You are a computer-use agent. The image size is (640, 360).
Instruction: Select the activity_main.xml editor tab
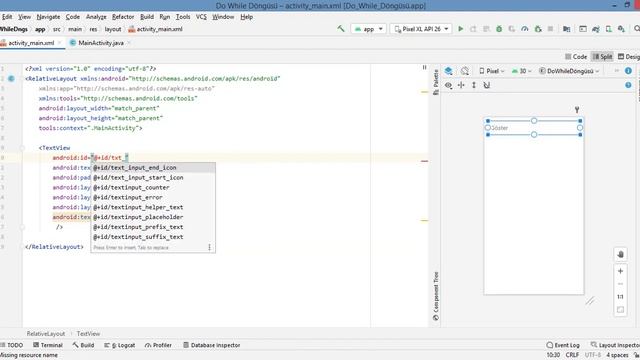click(31, 43)
